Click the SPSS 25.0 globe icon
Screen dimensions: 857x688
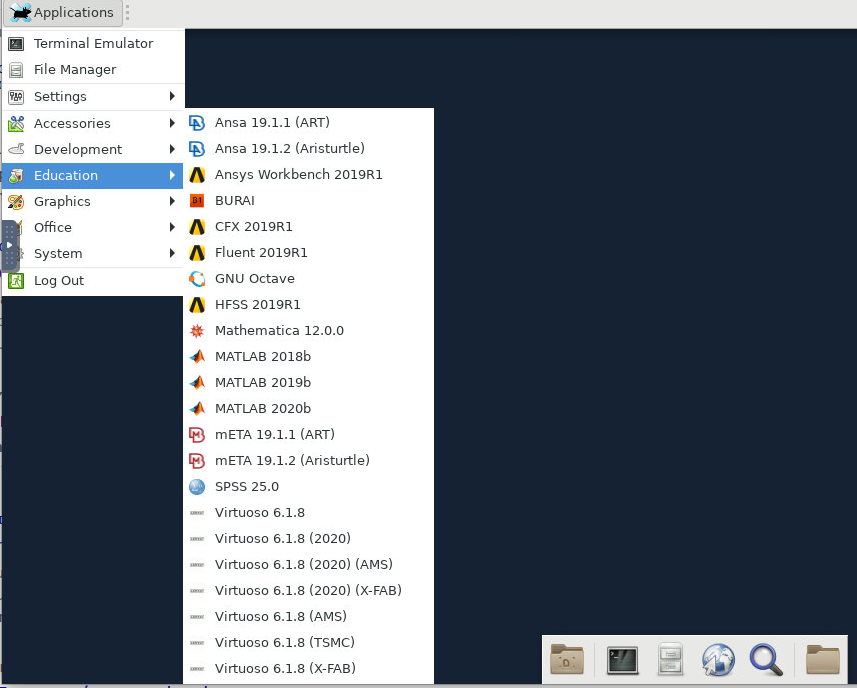pyautogui.click(x=197, y=486)
